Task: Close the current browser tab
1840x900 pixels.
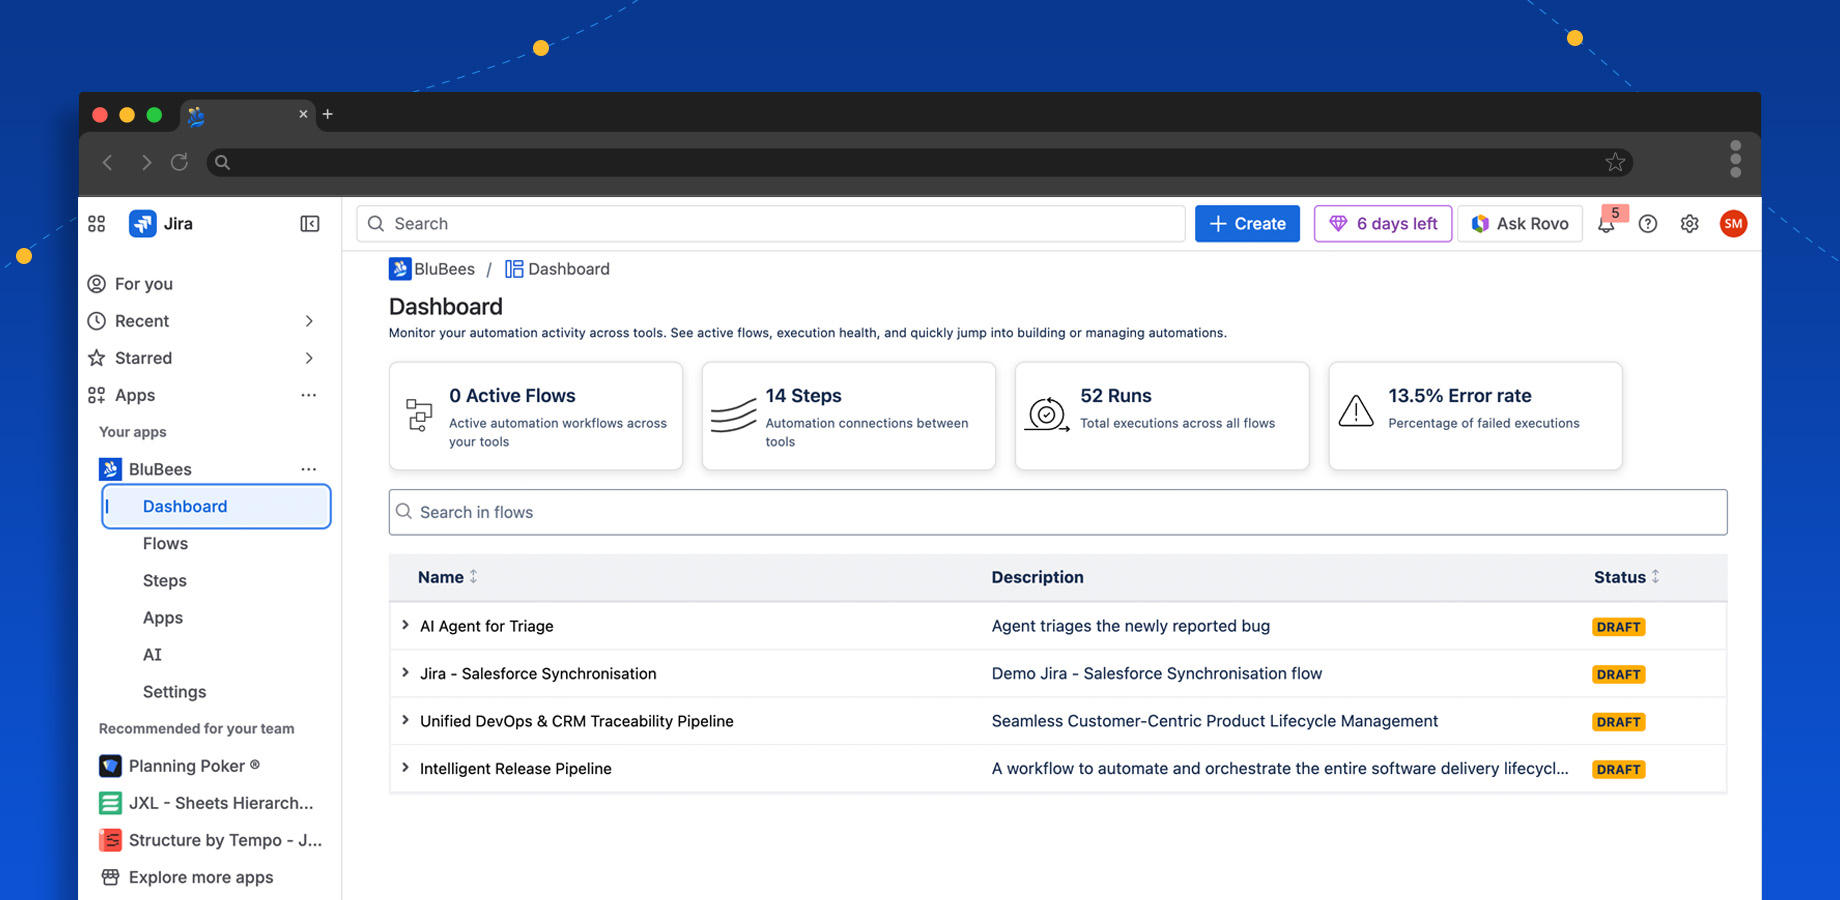Action: coord(303,114)
